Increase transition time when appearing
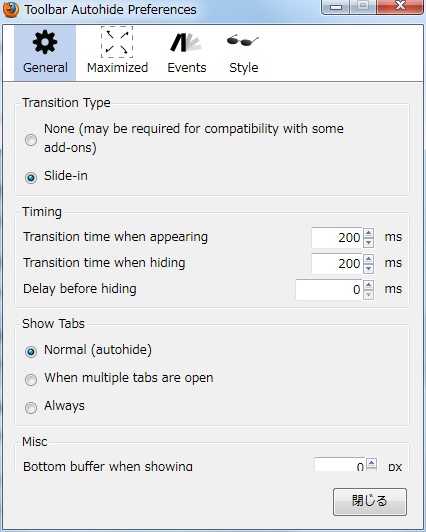This screenshot has height=532, width=426. 368,233
